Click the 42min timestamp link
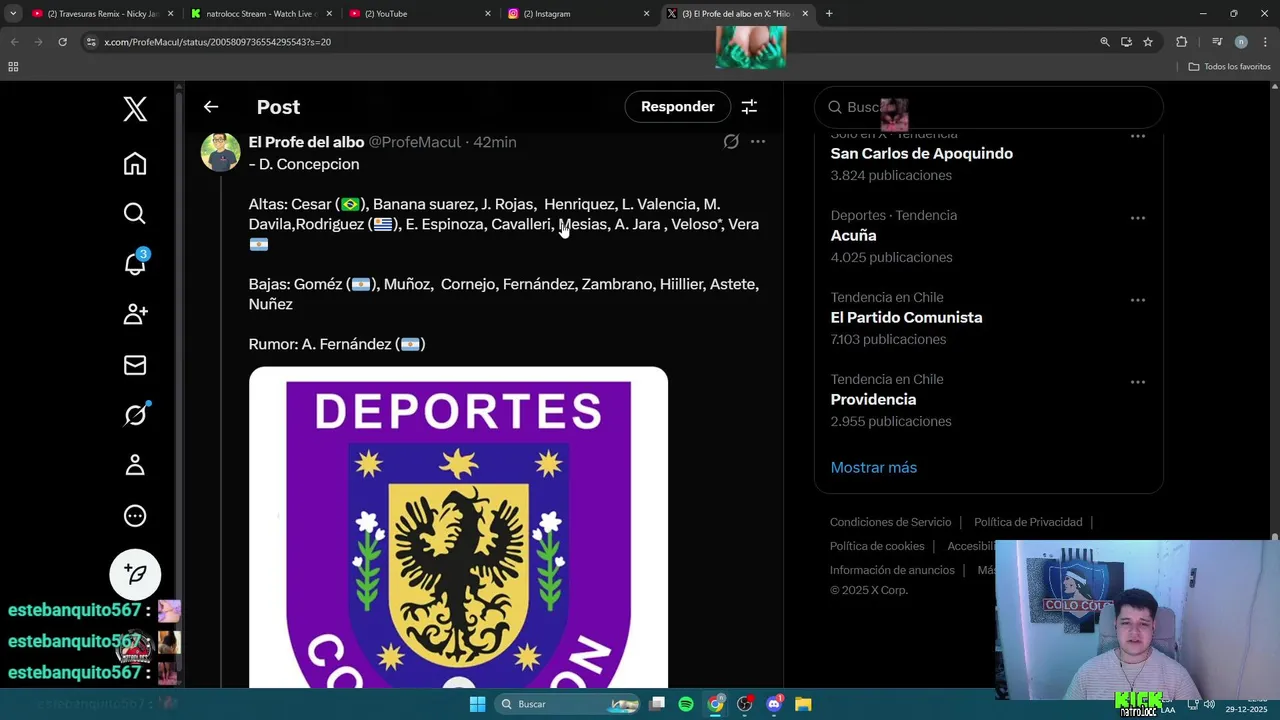Viewport: 1280px width, 720px height. (495, 142)
